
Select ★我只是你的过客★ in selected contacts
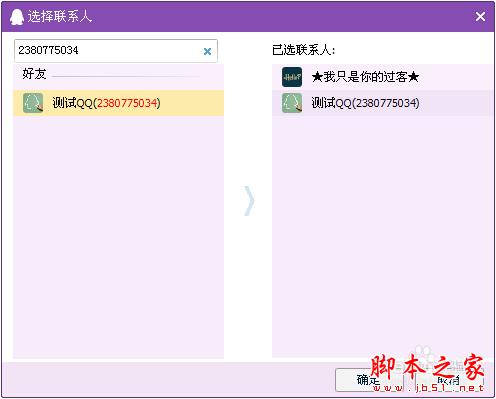click(x=383, y=77)
